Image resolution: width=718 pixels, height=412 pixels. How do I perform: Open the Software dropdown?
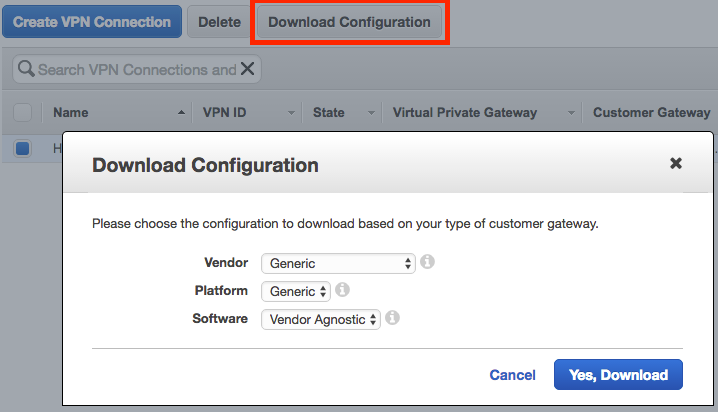(x=320, y=319)
